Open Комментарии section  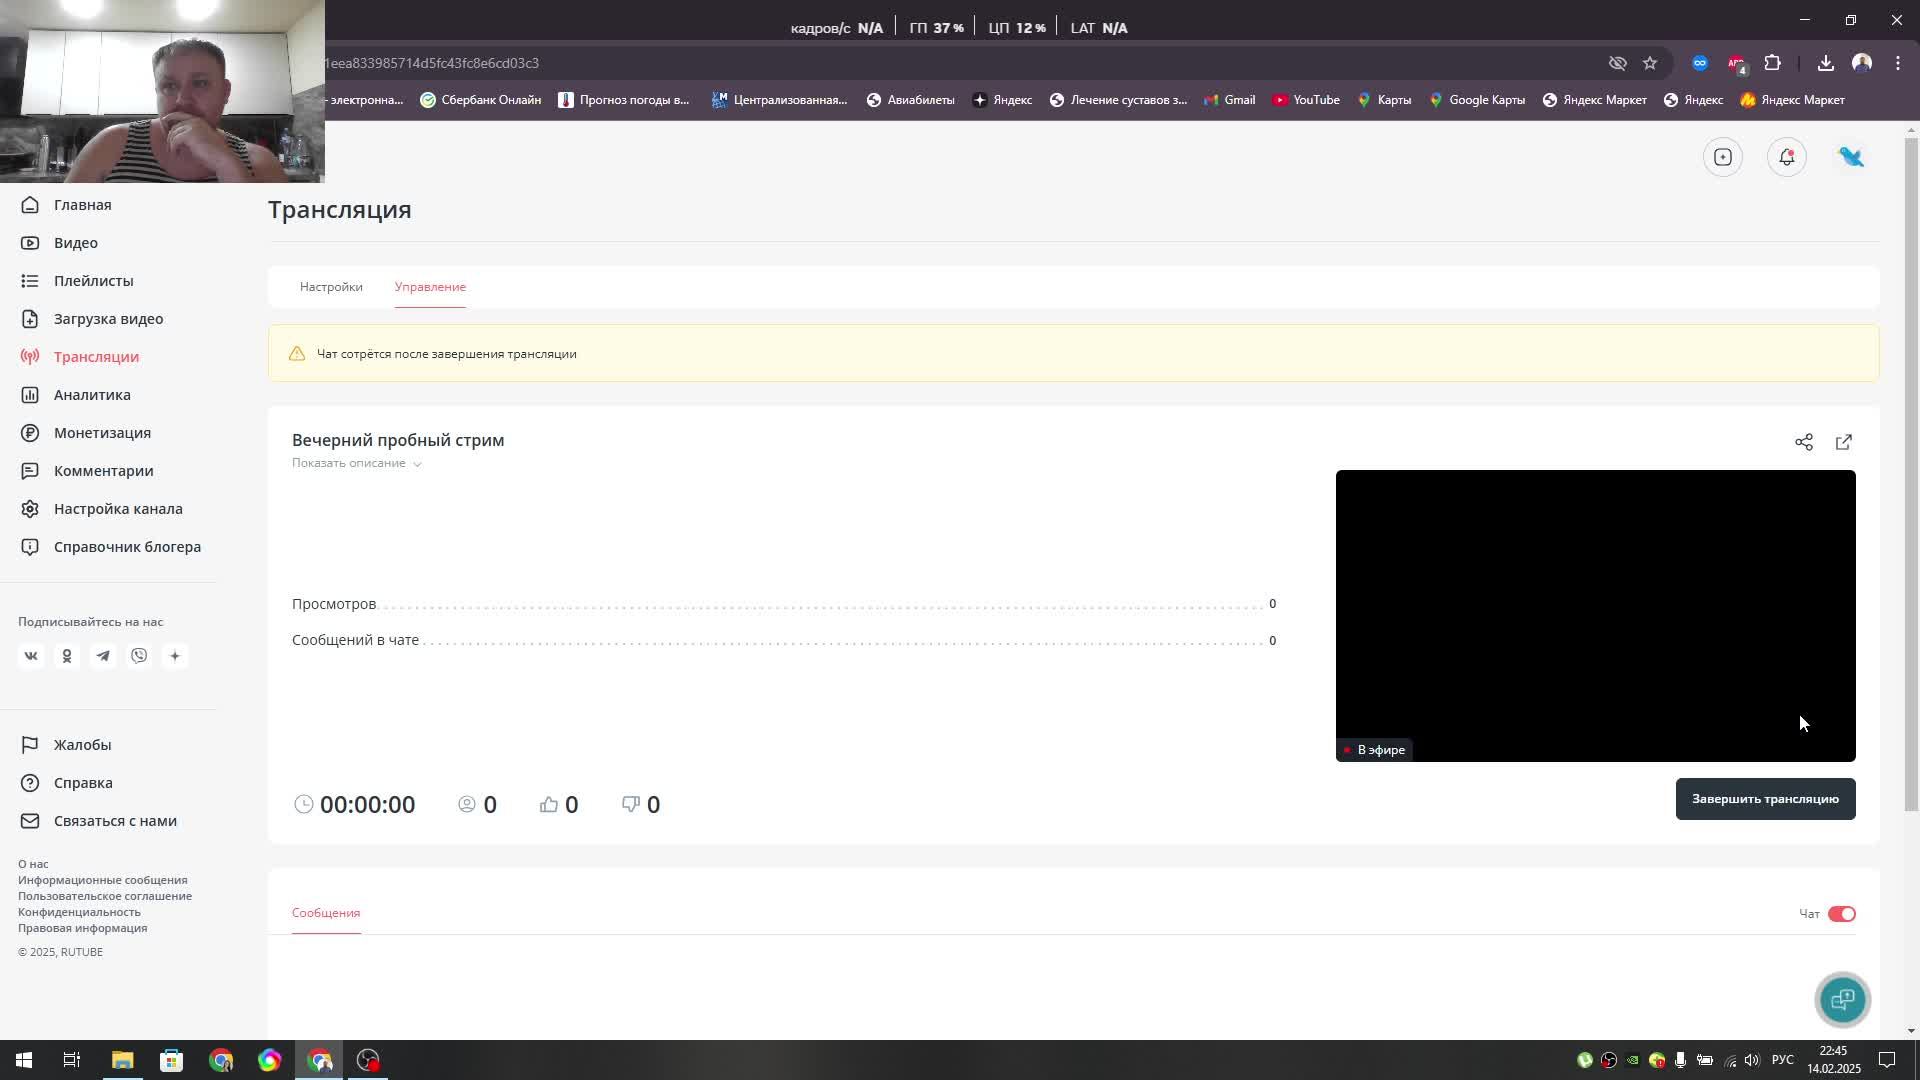(x=87, y=471)
